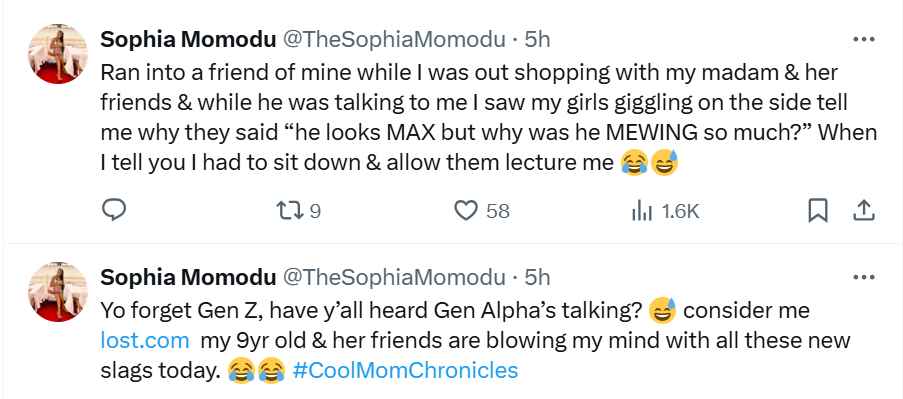Open the tweet about MEWING text
The height and width of the screenshot is (399, 903).
coord(488,118)
